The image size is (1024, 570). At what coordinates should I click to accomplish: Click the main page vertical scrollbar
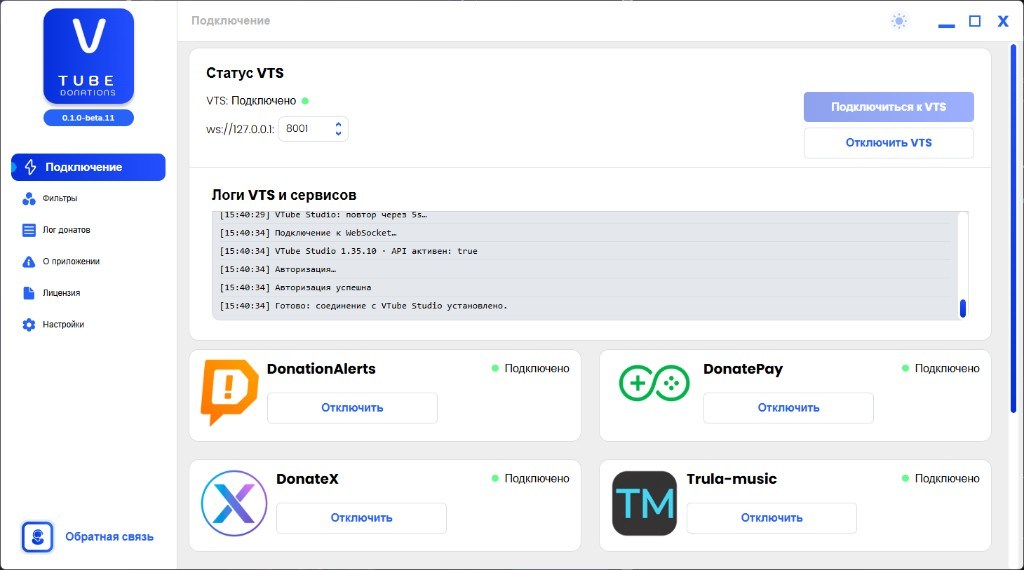(1013, 229)
